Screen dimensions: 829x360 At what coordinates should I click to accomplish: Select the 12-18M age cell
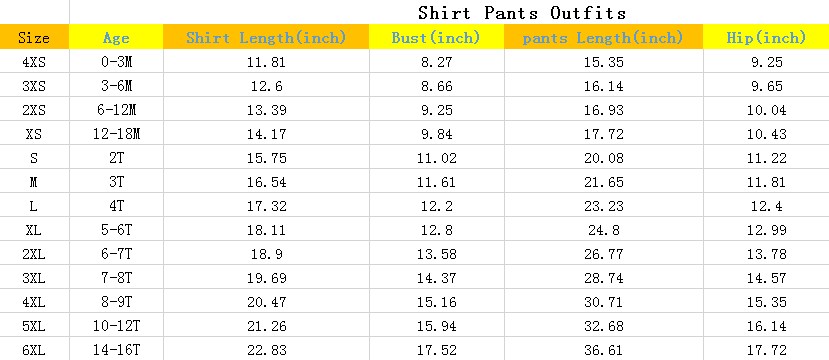(x=116, y=134)
